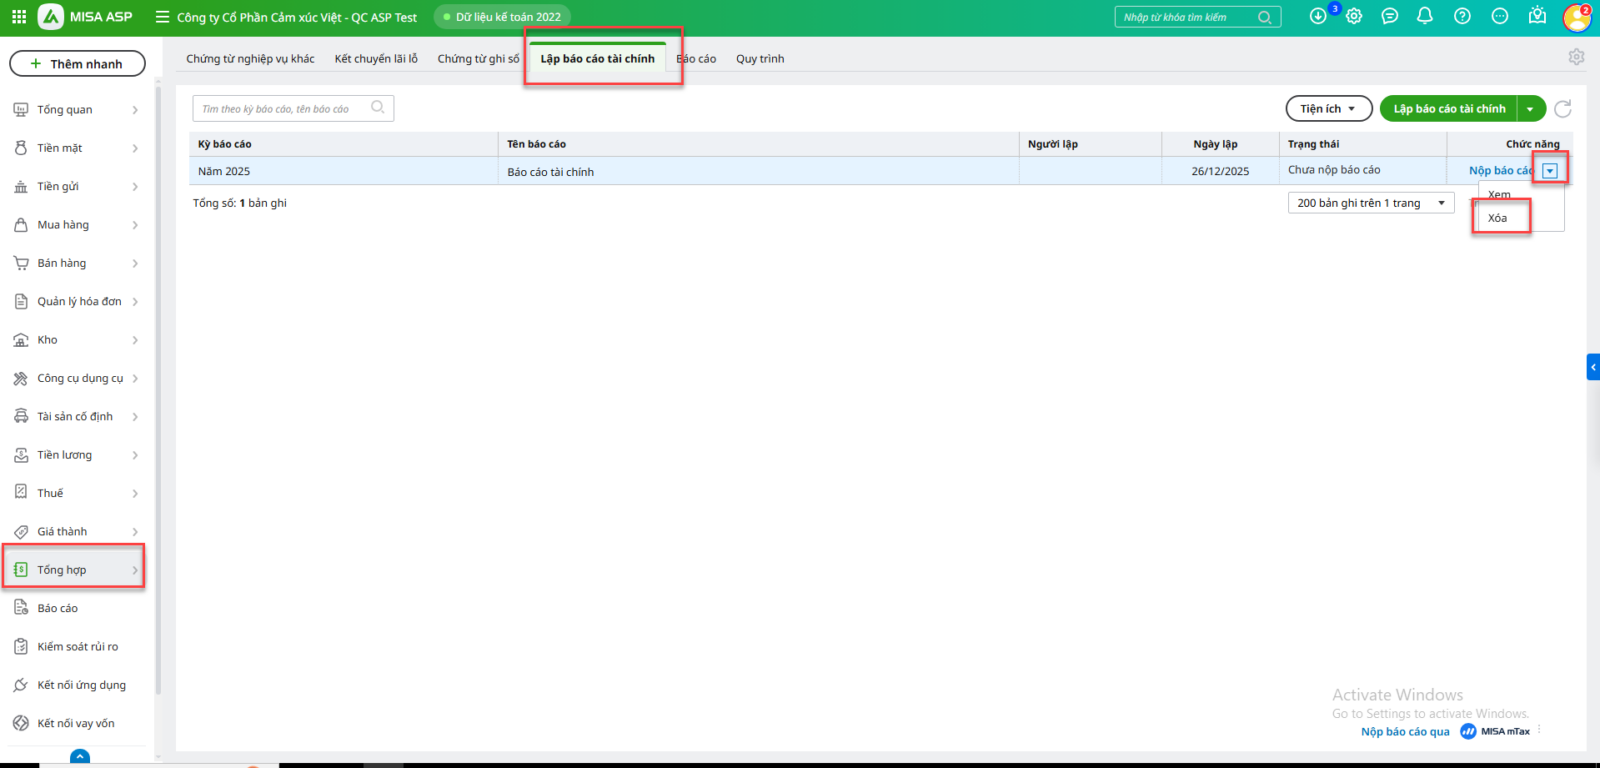Viewport: 1600px width, 768px height.
Task: Open the page customization gear icon
Action: 1576,58
